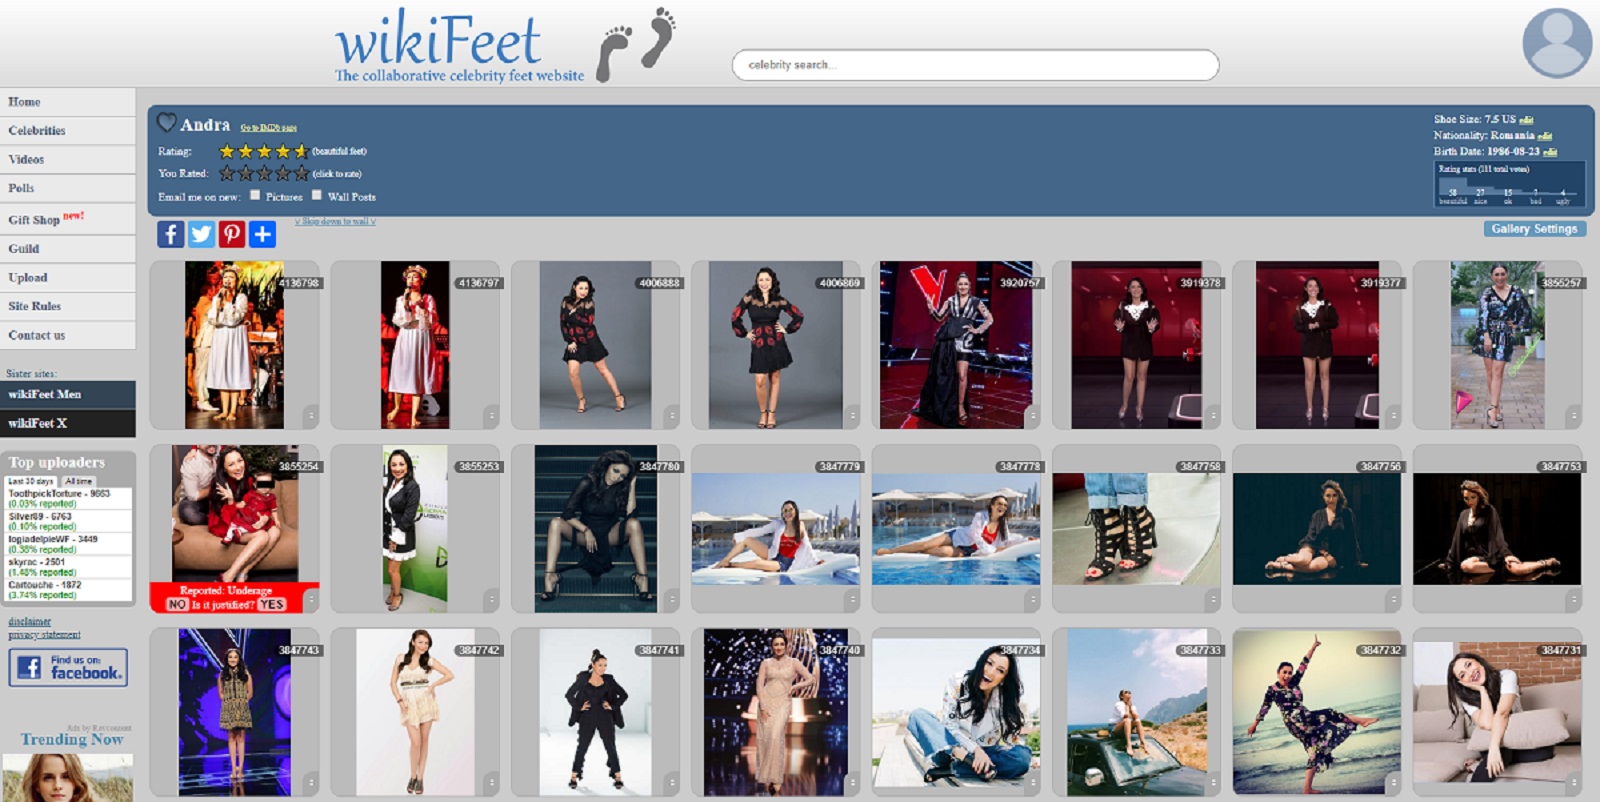Open the Find us on Facebook badge
This screenshot has height=802, width=1600.
click(x=68, y=667)
